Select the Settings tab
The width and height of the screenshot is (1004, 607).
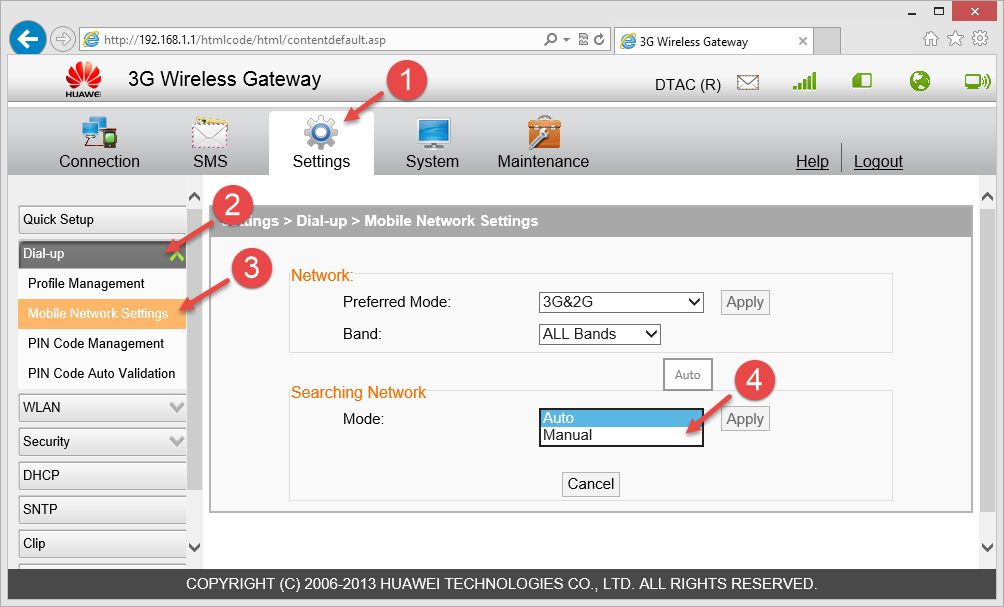[x=321, y=143]
